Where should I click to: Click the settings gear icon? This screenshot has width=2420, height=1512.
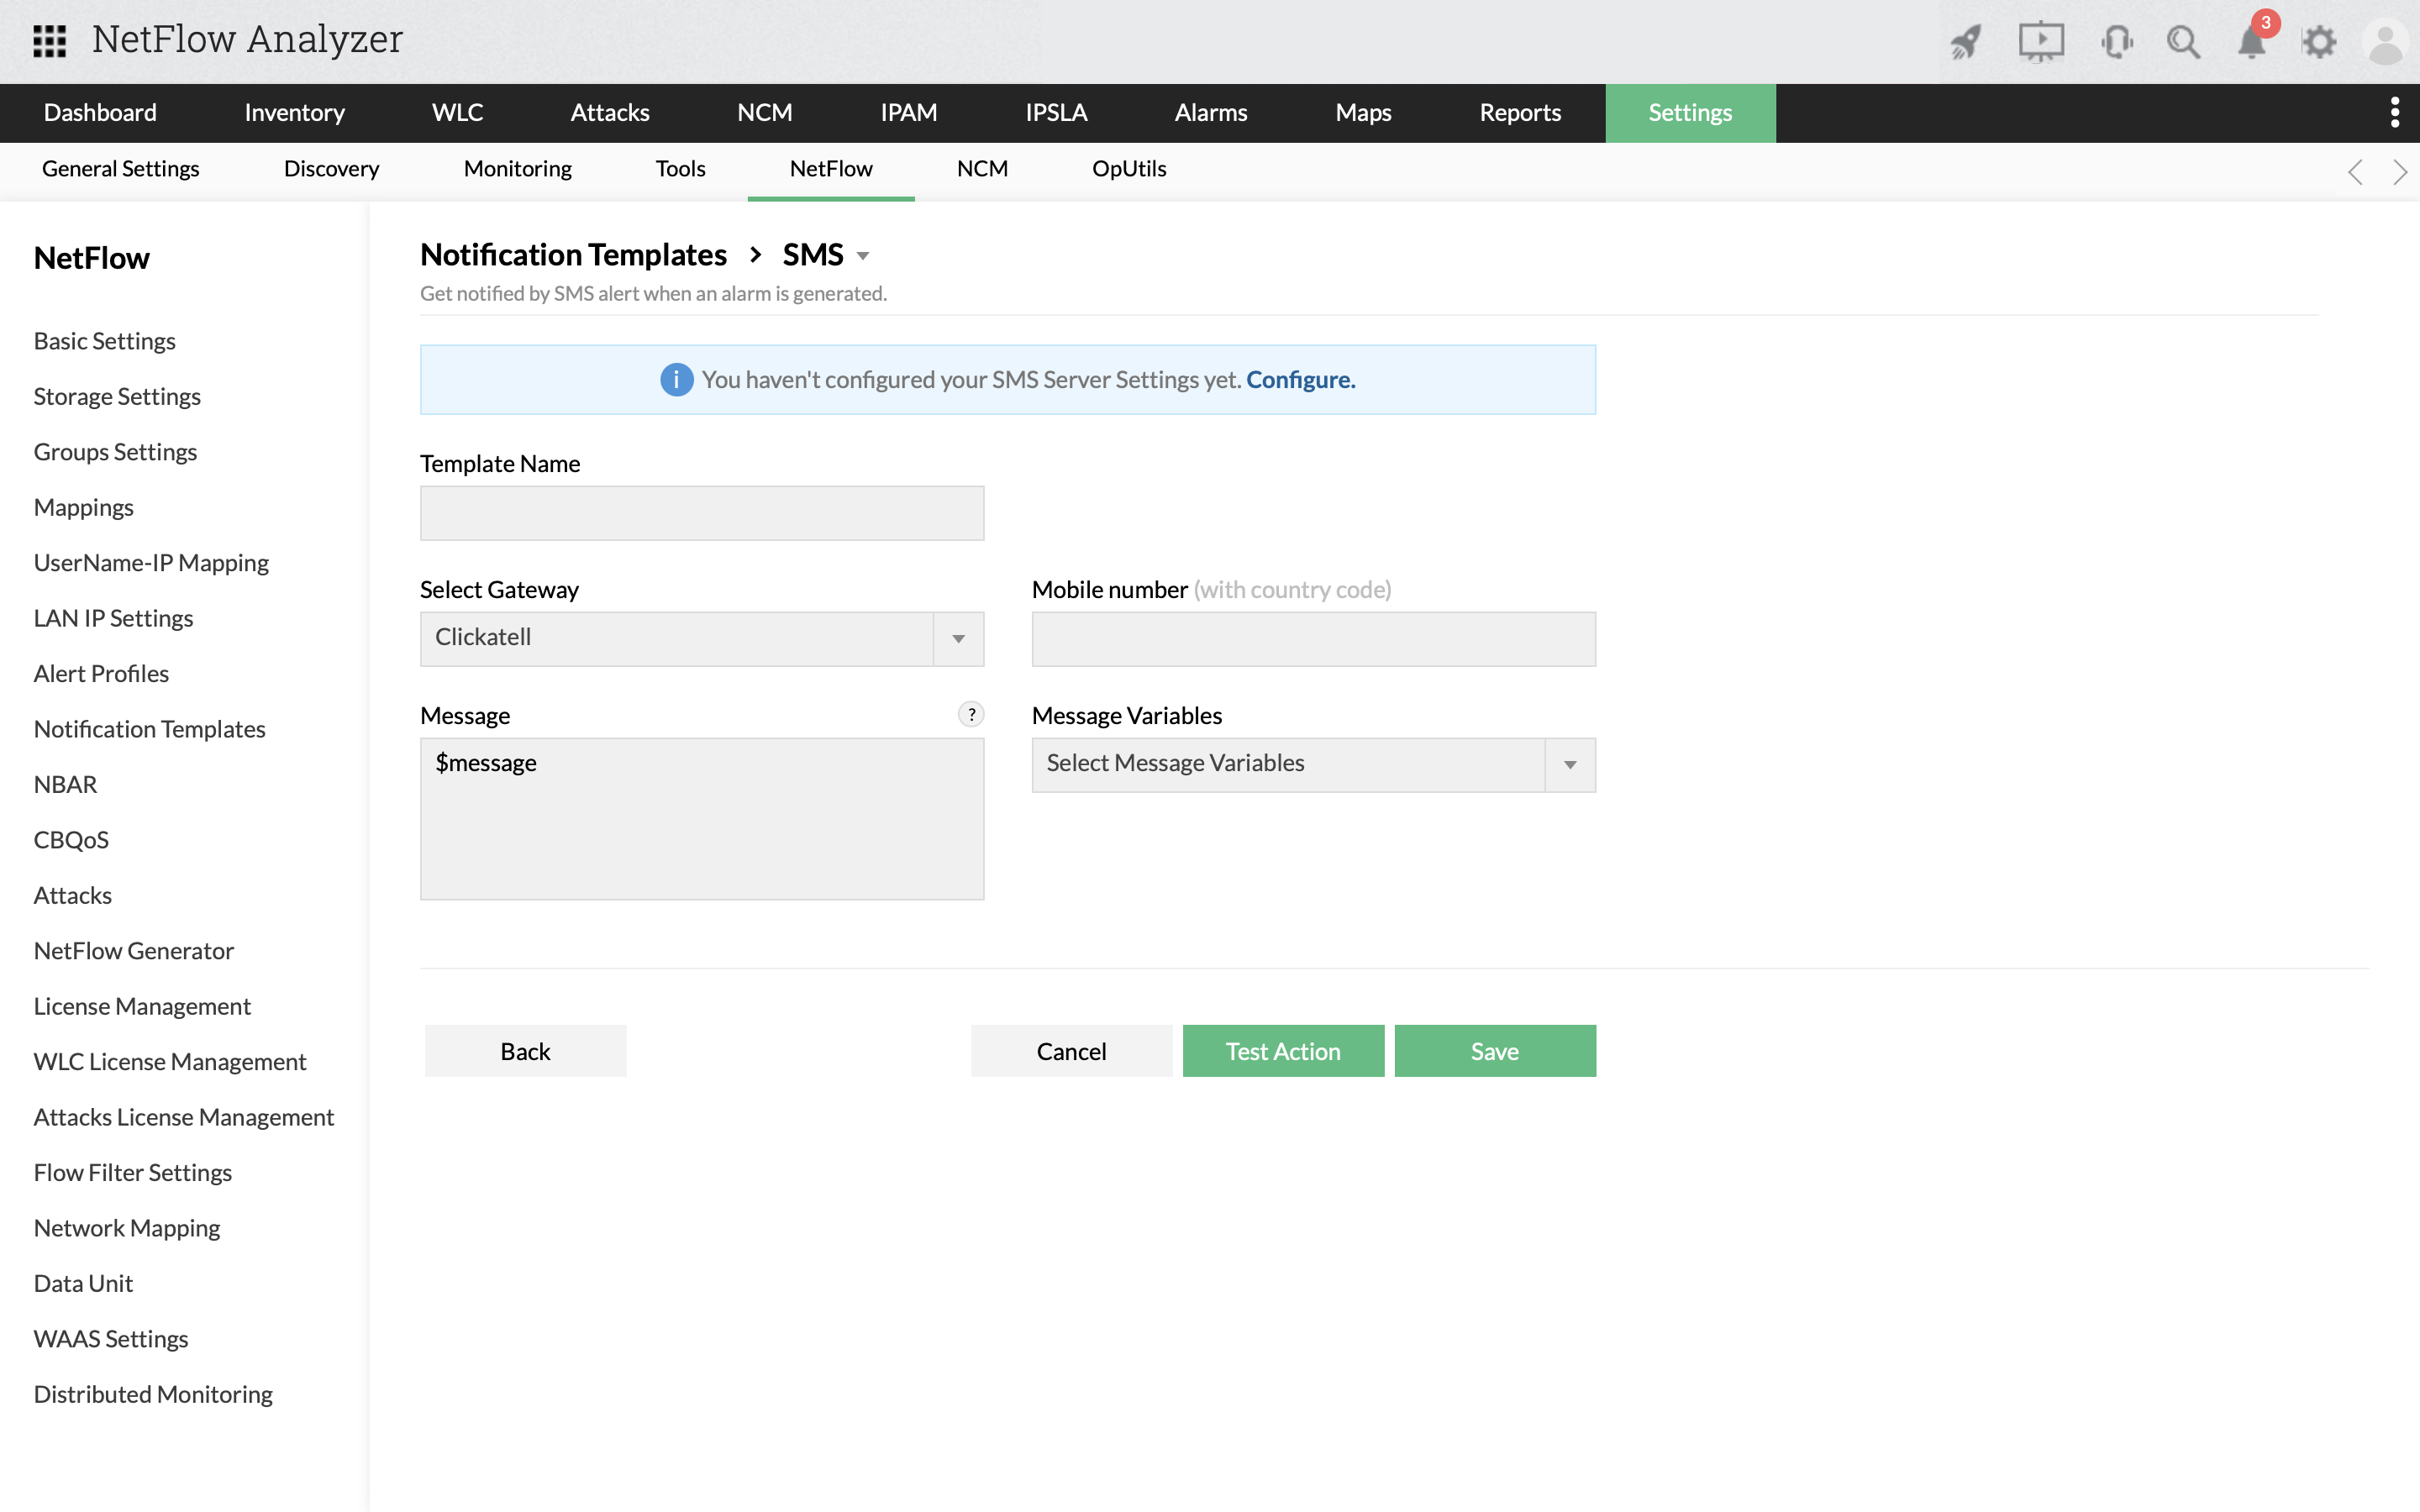coord(2319,42)
